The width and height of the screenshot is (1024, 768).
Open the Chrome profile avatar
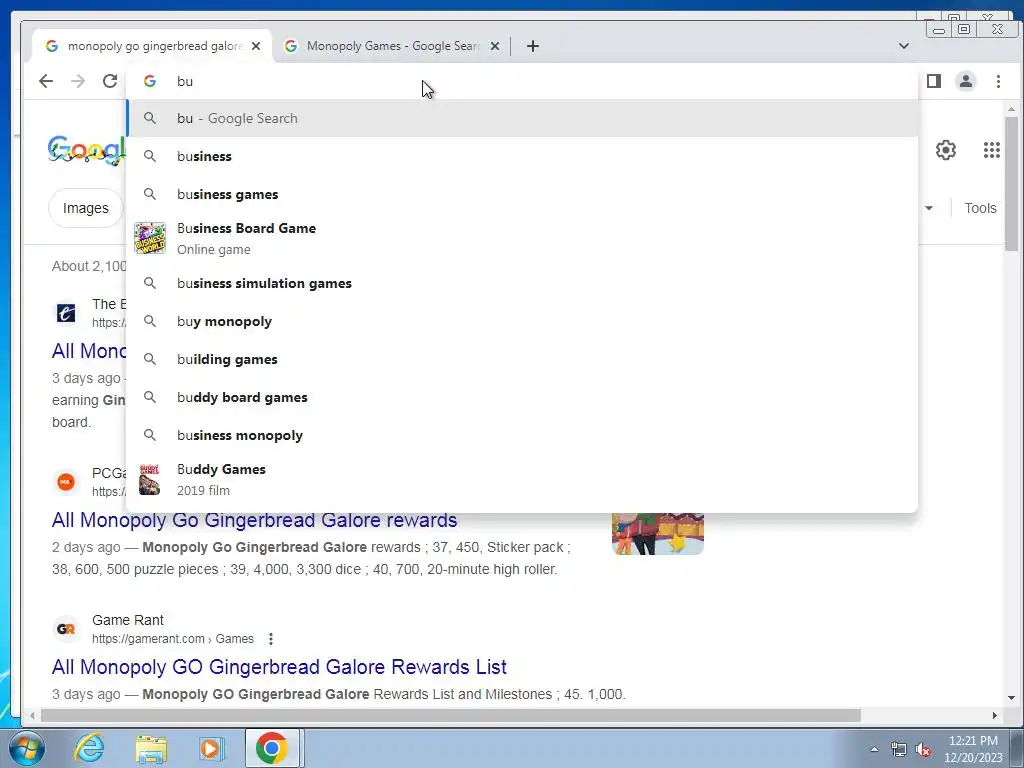point(966,81)
